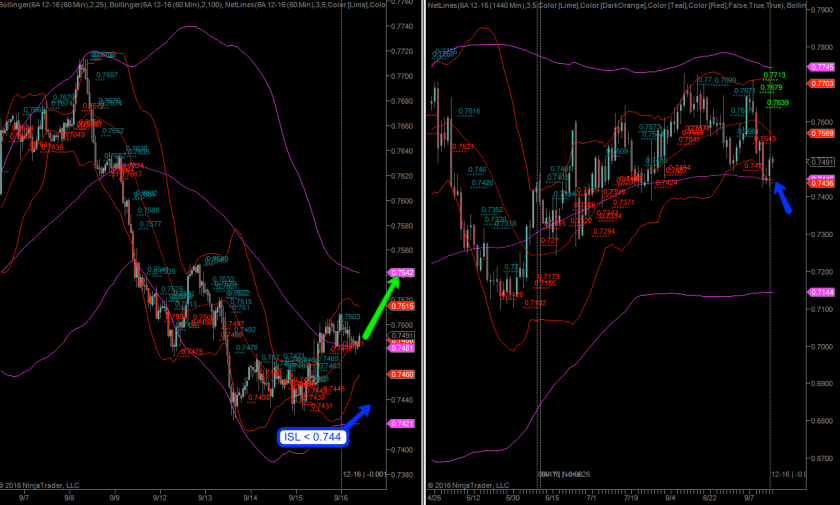The width and height of the screenshot is (840, 505).
Task: Click the green 0.7639 NetLines label on right chart
Action: pos(778,102)
